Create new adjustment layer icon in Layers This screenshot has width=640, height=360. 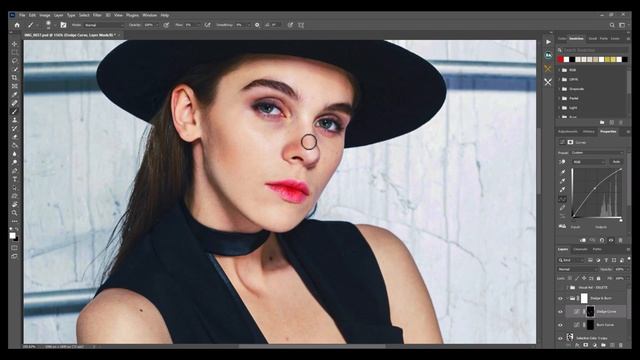click(595, 345)
